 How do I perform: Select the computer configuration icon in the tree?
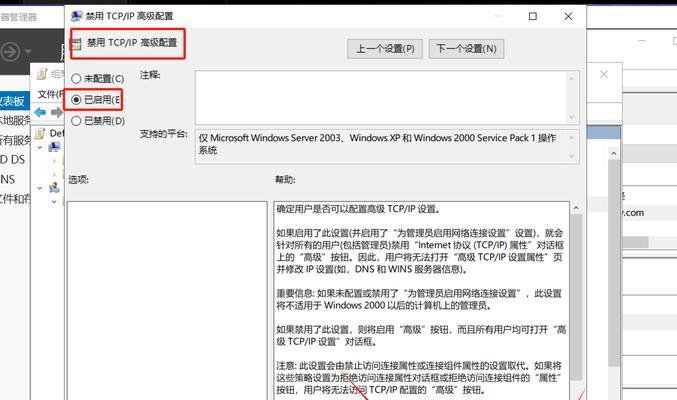click(x=55, y=147)
